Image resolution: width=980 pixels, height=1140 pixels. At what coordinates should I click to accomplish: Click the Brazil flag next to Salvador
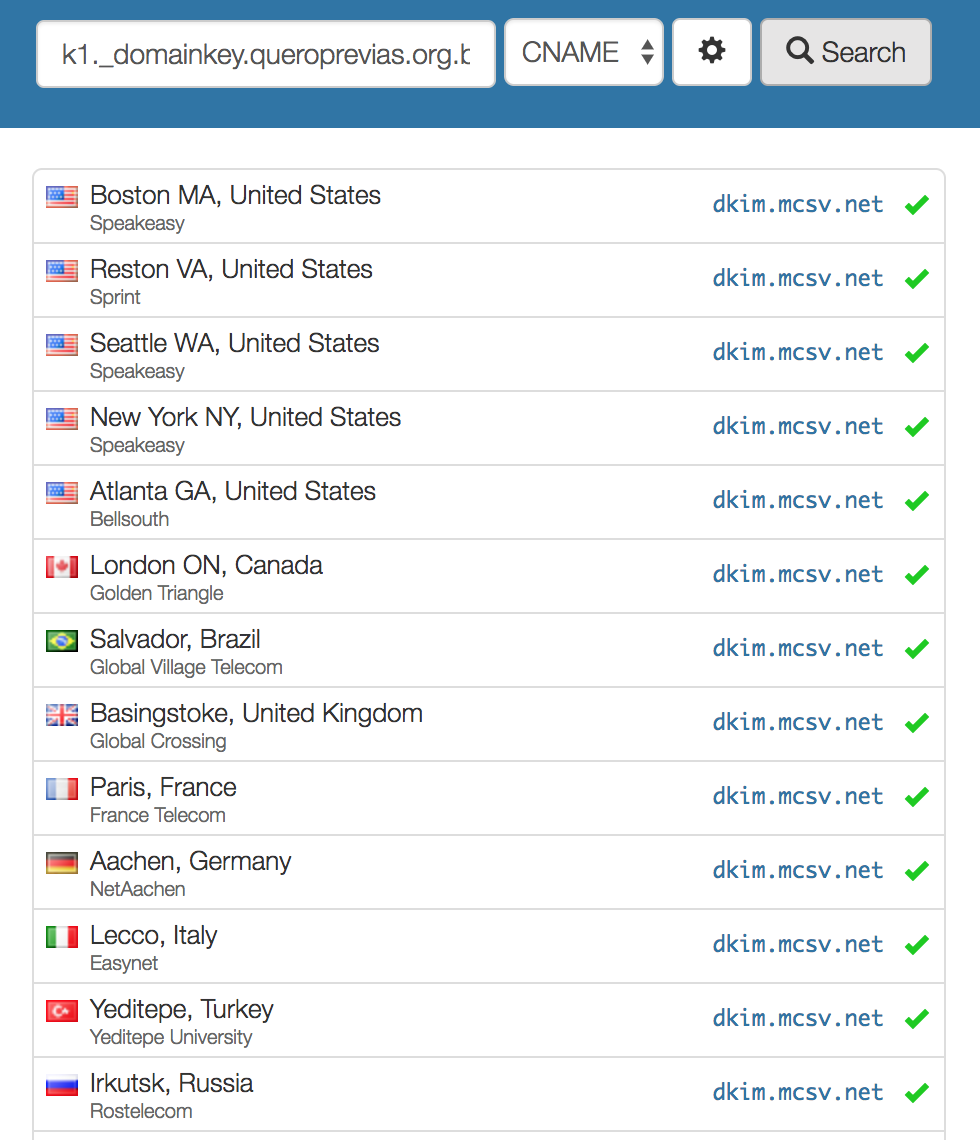pos(62,641)
